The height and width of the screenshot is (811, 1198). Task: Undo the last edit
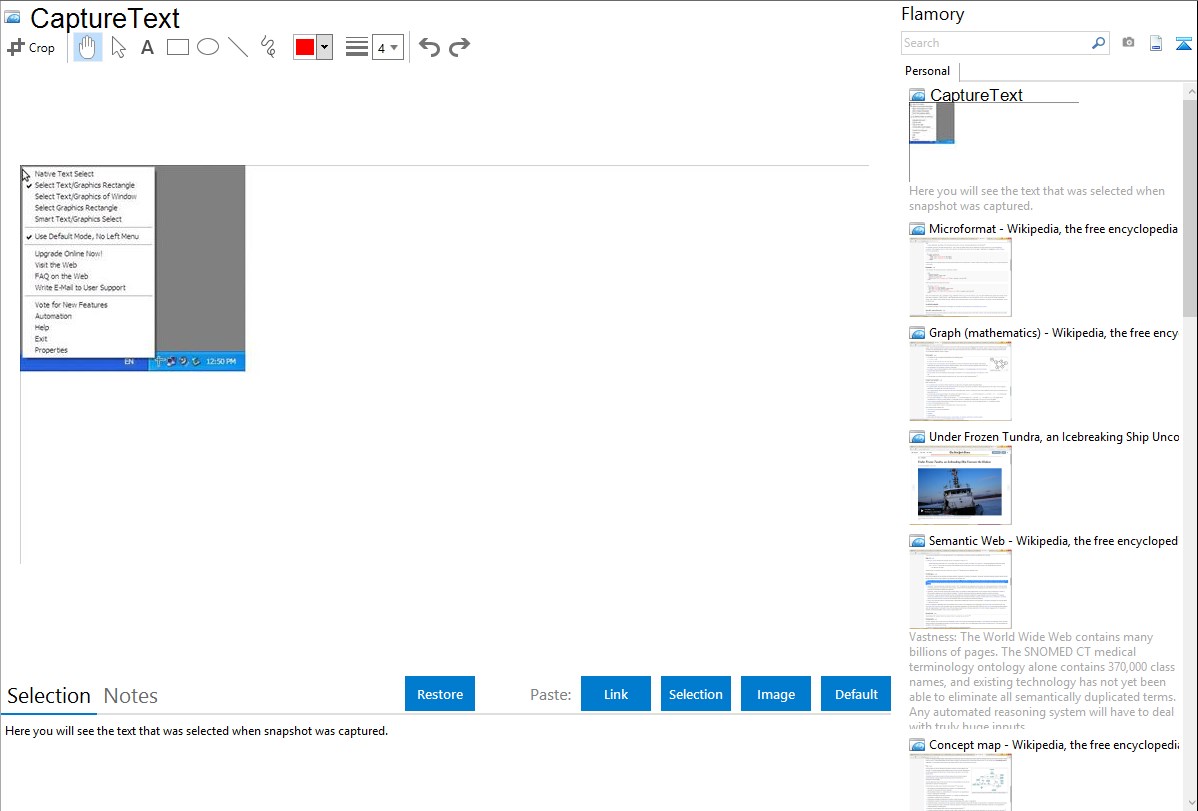click(429, 47)
